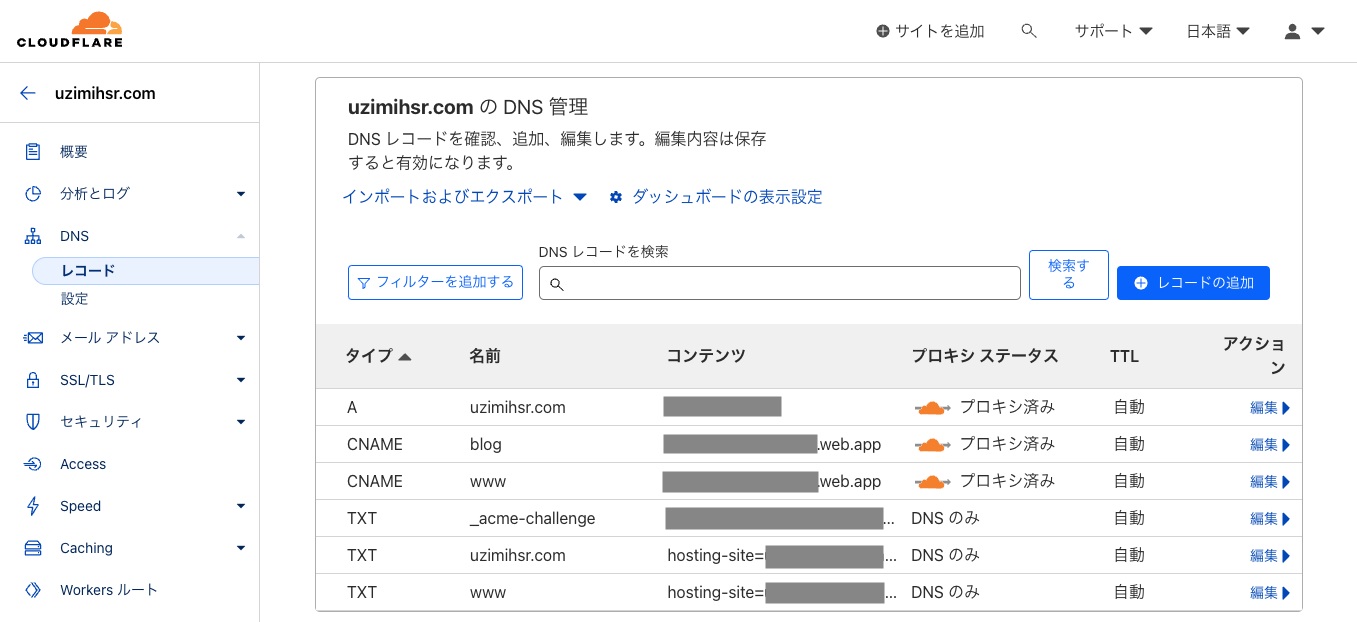1357x622 pixels.
Task: Click 編集 for blog CNAME record
Action: [1270, 445]
